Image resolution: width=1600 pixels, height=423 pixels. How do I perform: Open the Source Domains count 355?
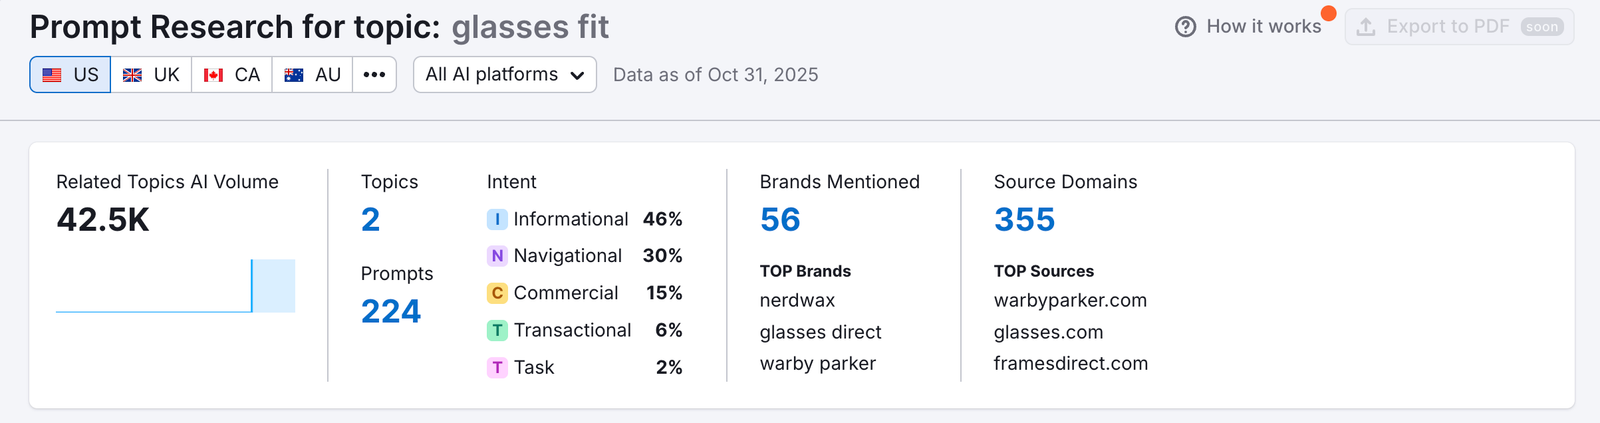[1024, 220]
